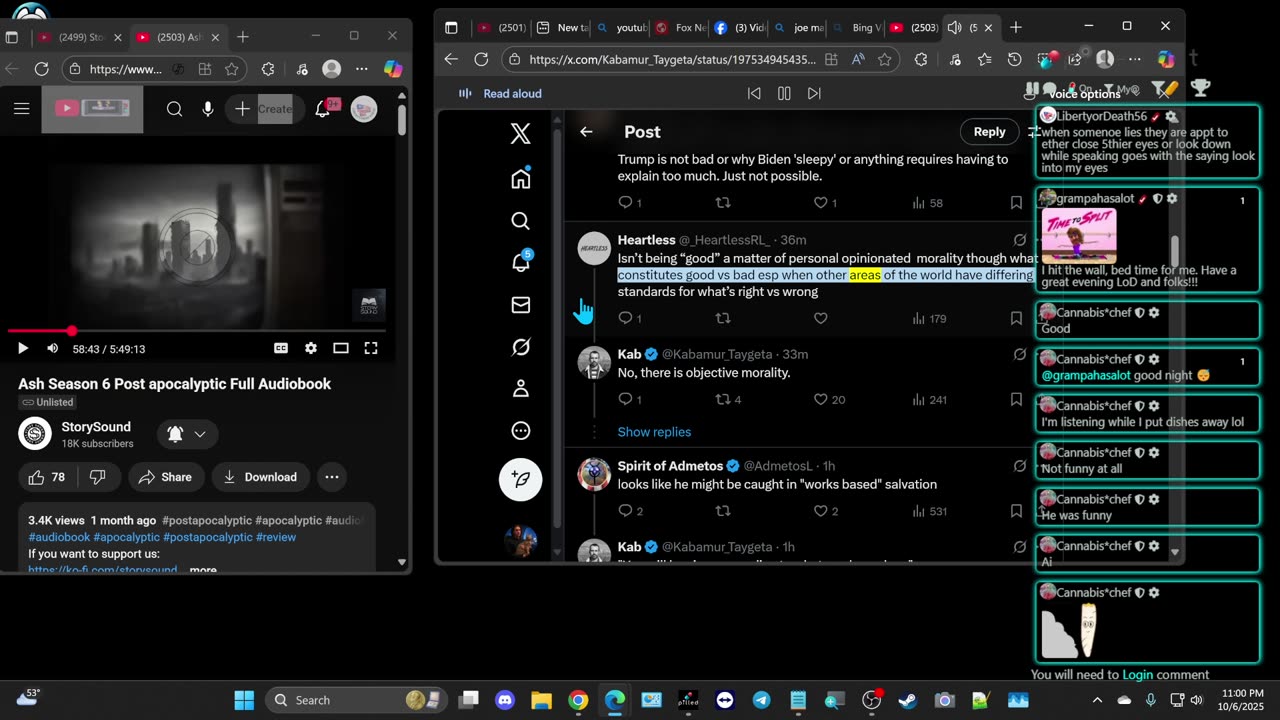
Task: Open Copilot in the X Edge window
Action: pyautogui.click(x=1166, y=59)
